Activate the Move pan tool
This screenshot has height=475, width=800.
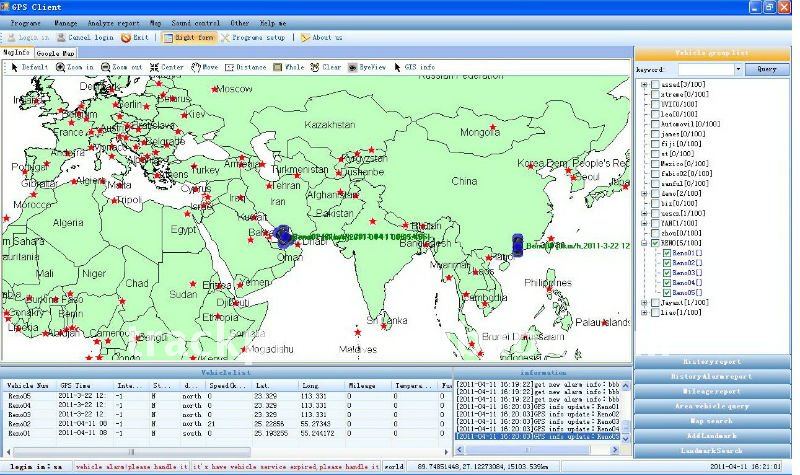coord(206,67)
